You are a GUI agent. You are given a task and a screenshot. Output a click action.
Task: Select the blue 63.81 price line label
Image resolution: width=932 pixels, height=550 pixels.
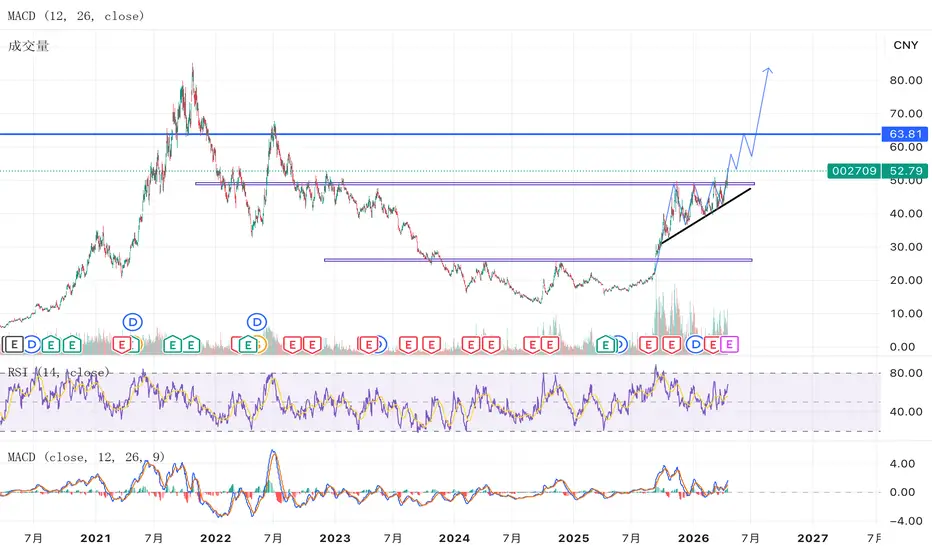(905, 134)
